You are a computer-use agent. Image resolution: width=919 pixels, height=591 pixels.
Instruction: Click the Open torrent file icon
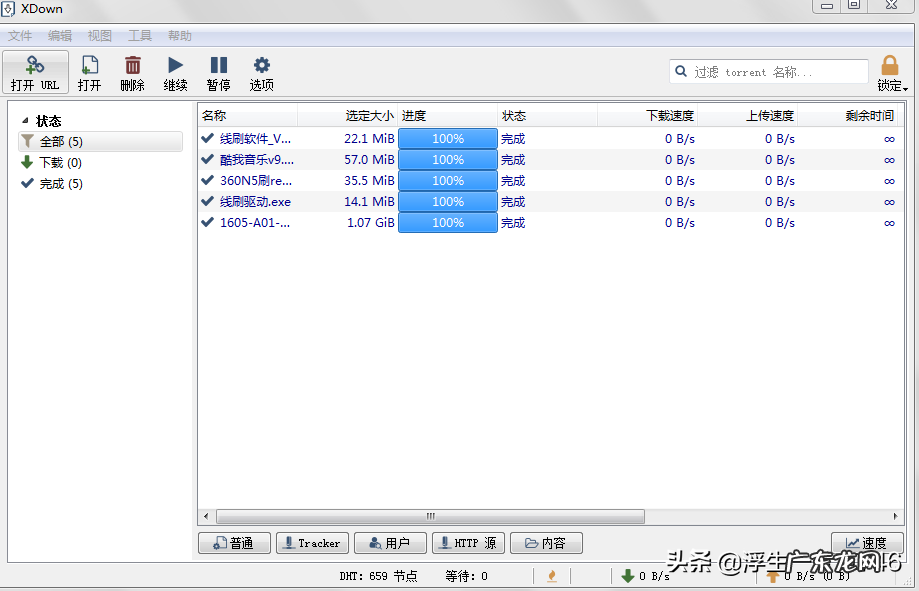pos(89,65)
